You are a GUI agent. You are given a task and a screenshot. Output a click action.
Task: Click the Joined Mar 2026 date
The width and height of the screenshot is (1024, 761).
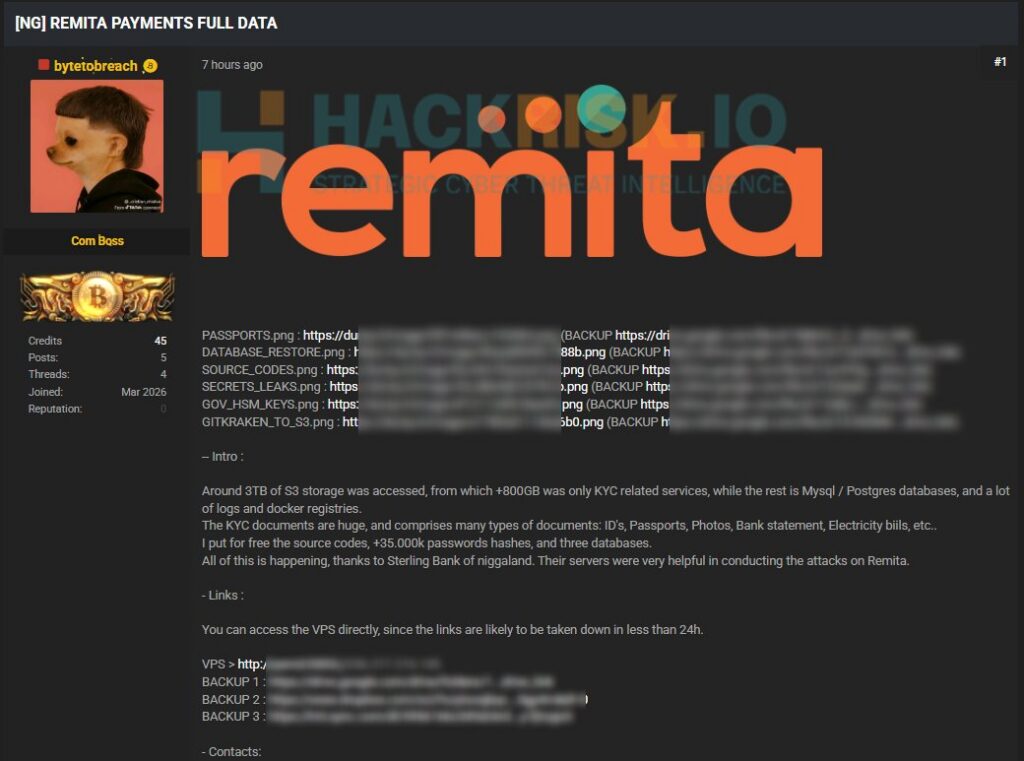coord(144,392)
